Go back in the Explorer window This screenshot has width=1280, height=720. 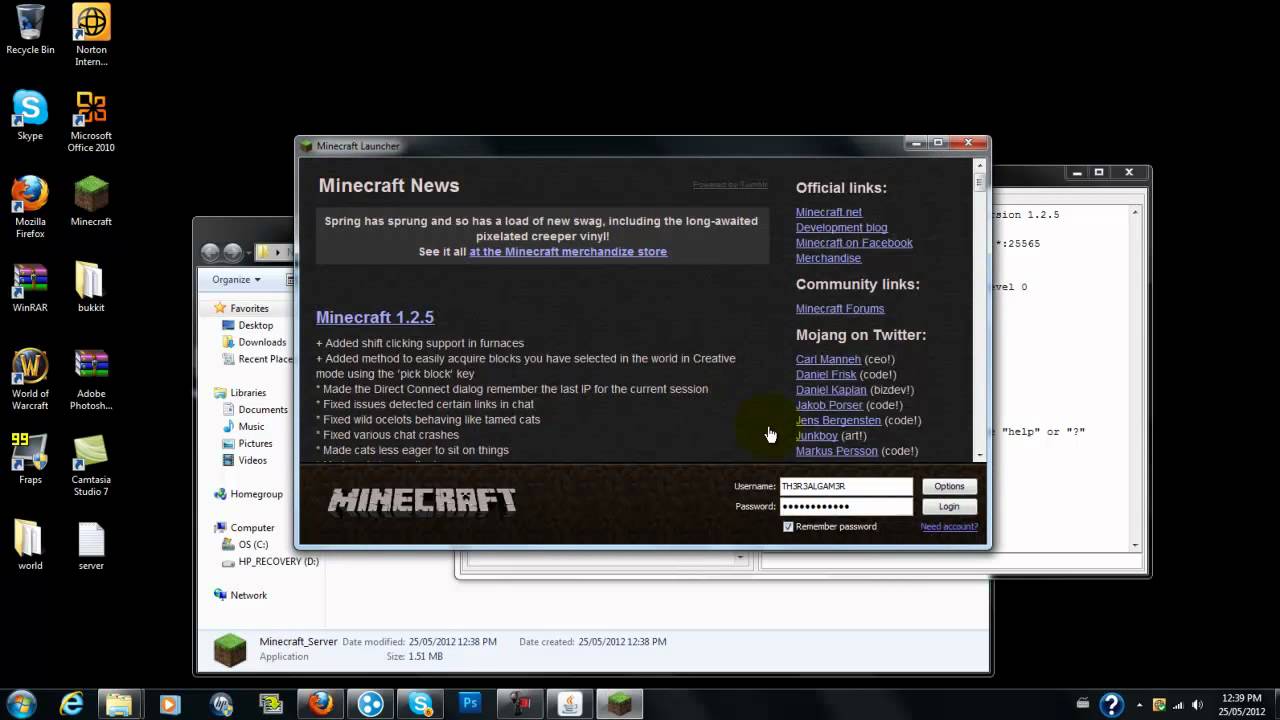210,252
